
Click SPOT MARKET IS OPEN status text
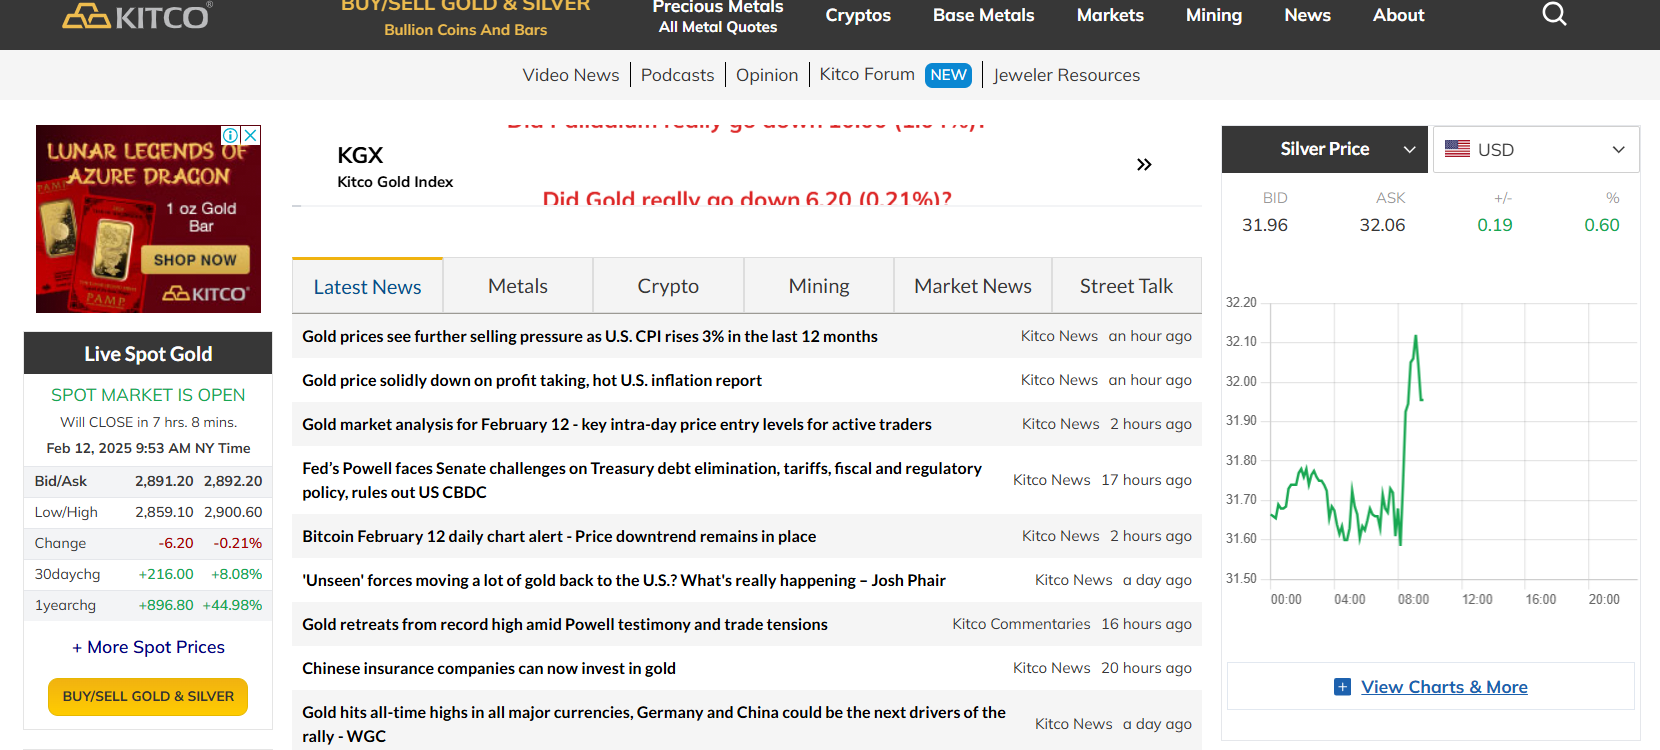click(x=148, y=395)
